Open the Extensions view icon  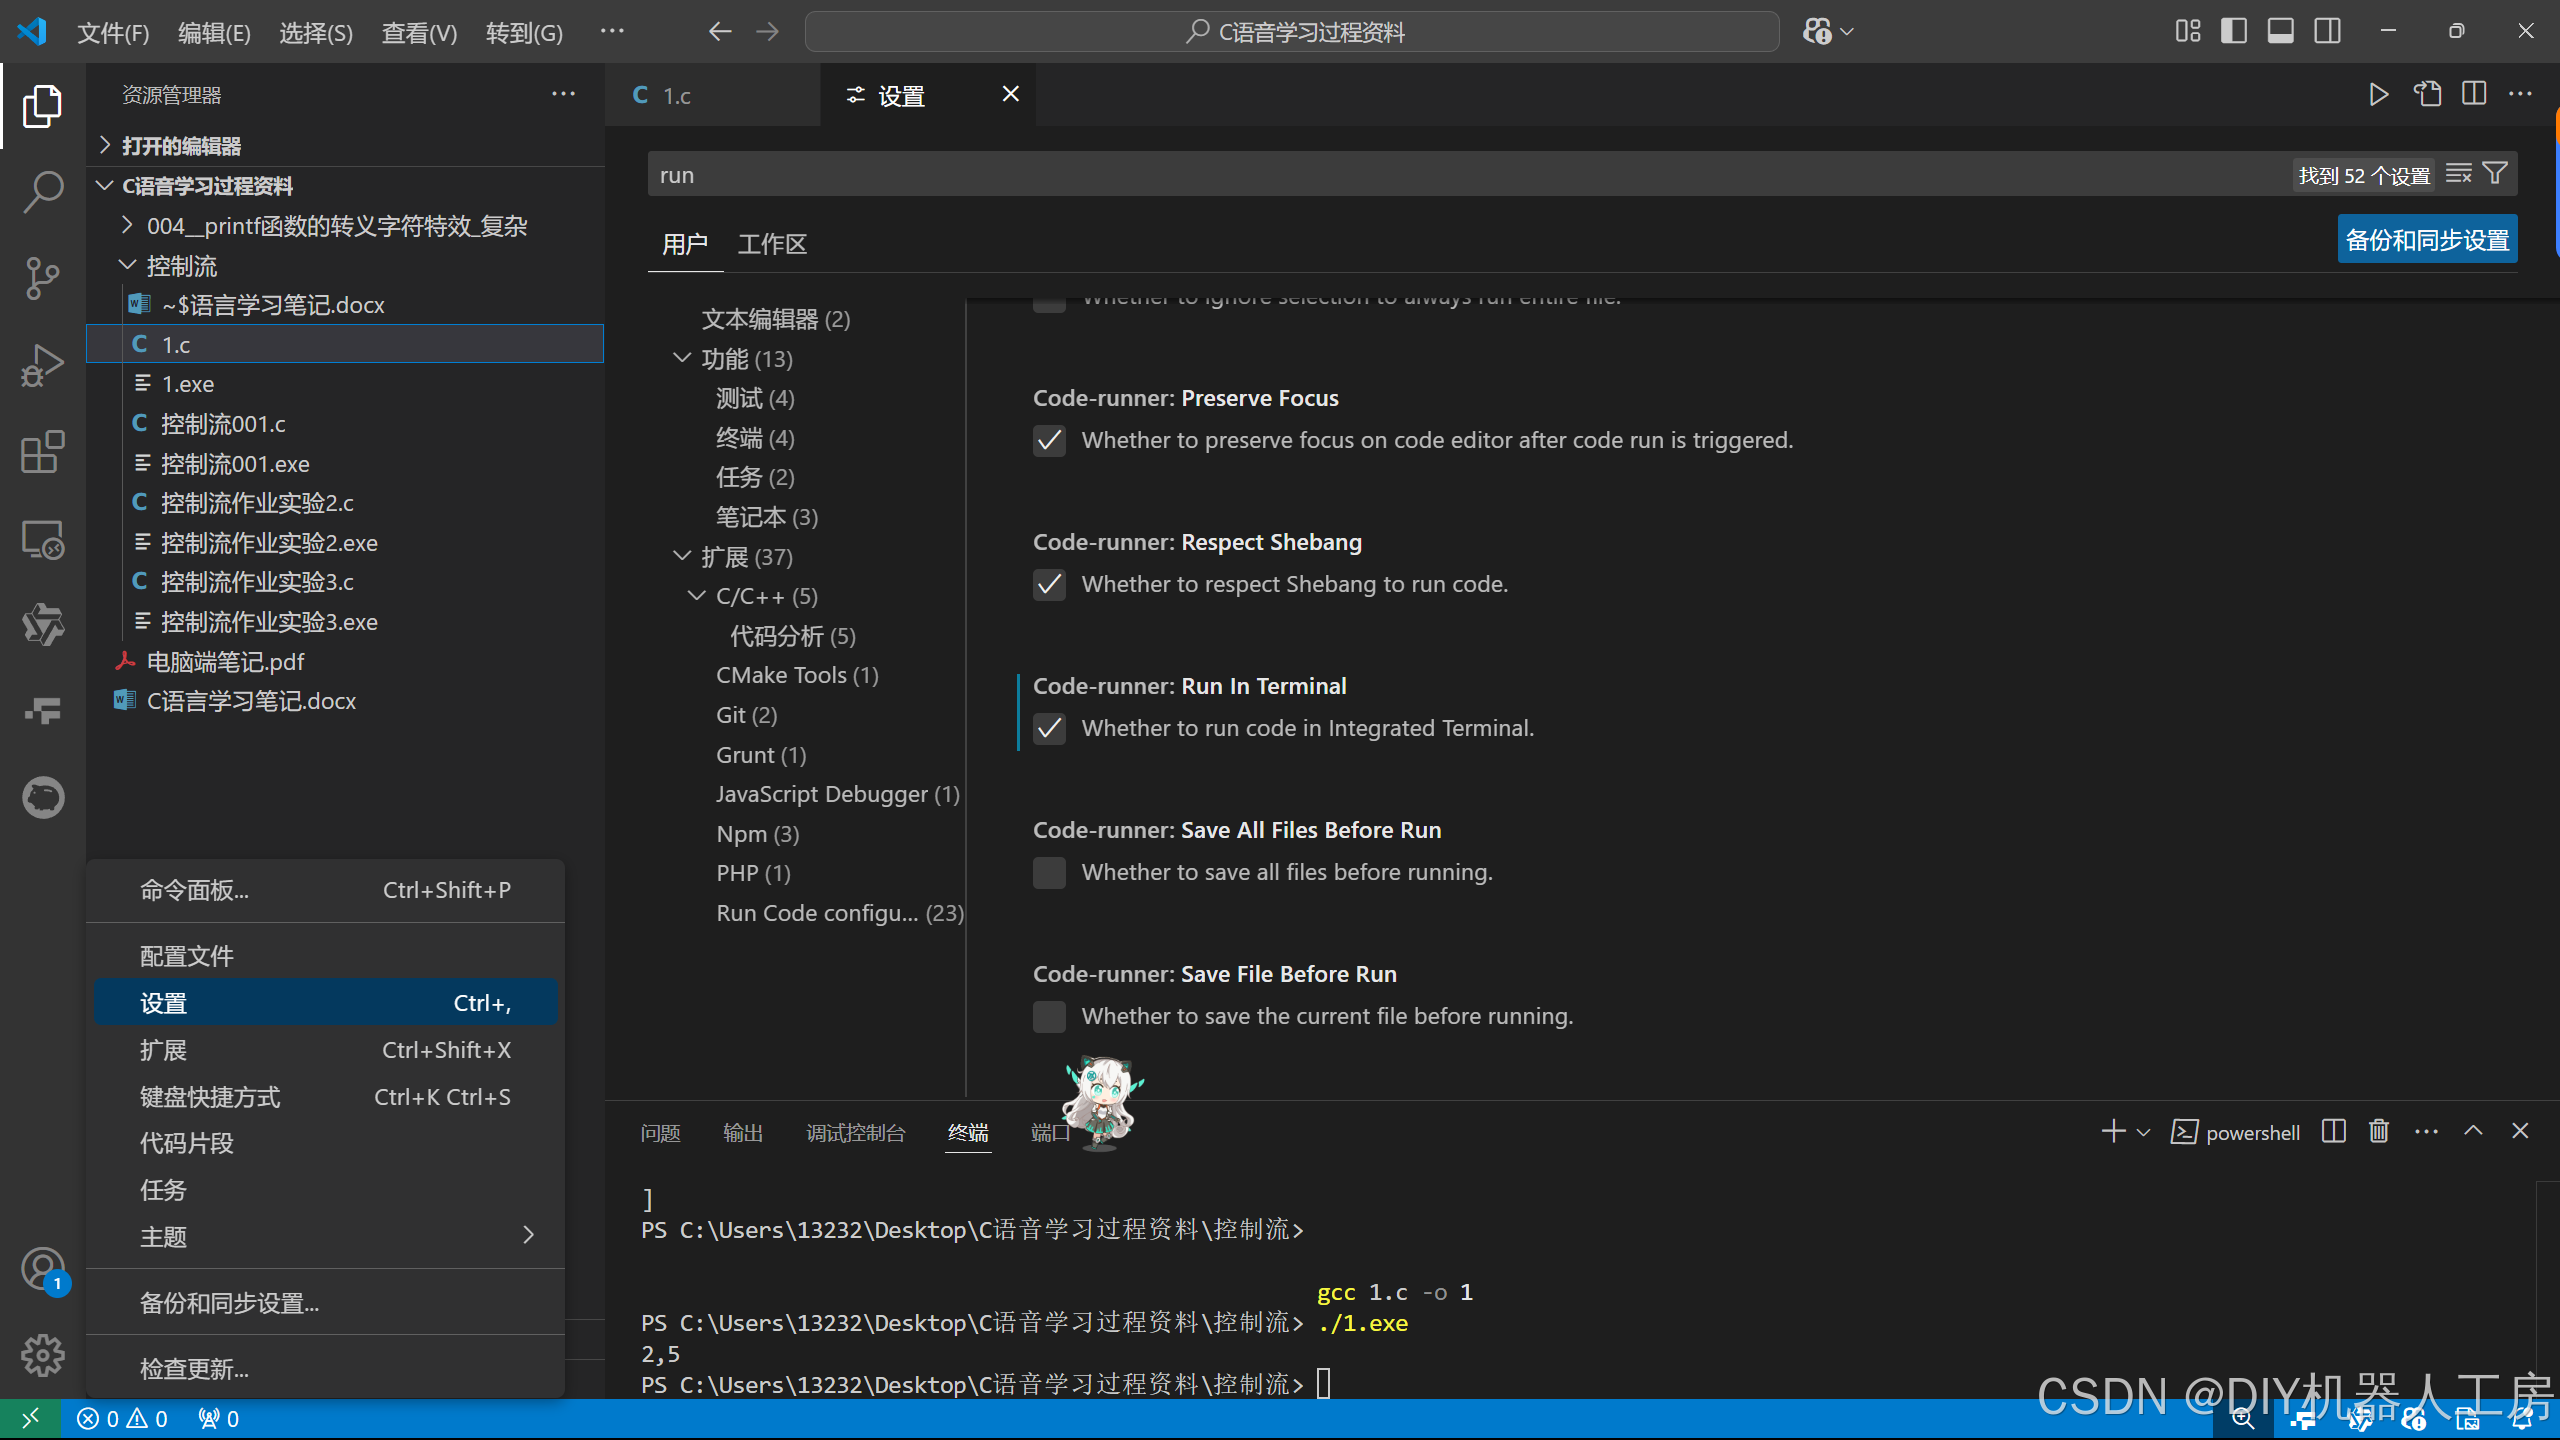click(x=42, y=452)
